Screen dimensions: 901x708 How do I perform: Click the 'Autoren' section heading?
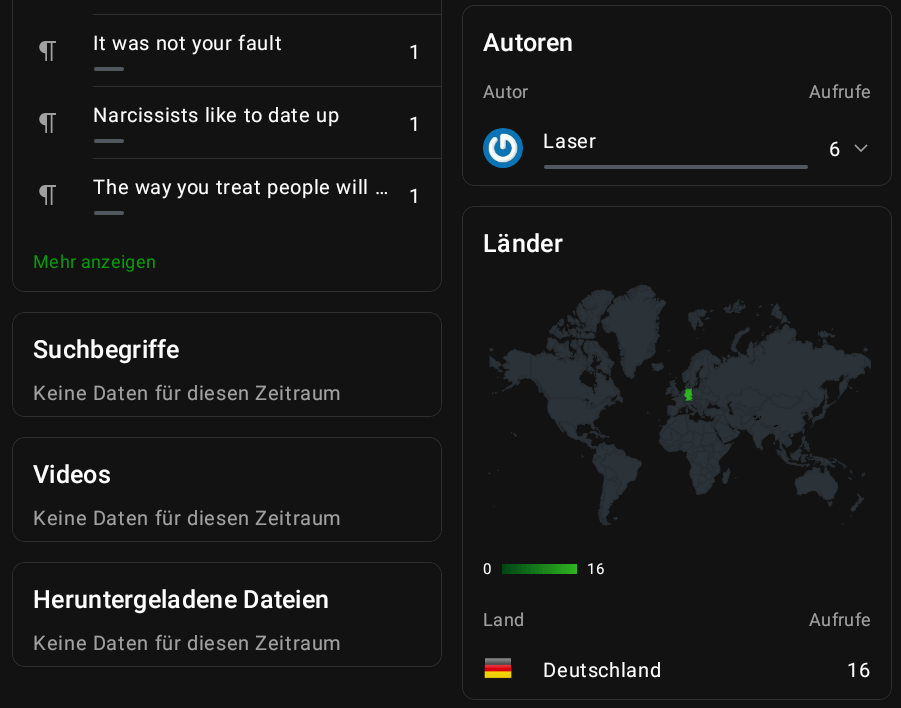coord(528,43)
